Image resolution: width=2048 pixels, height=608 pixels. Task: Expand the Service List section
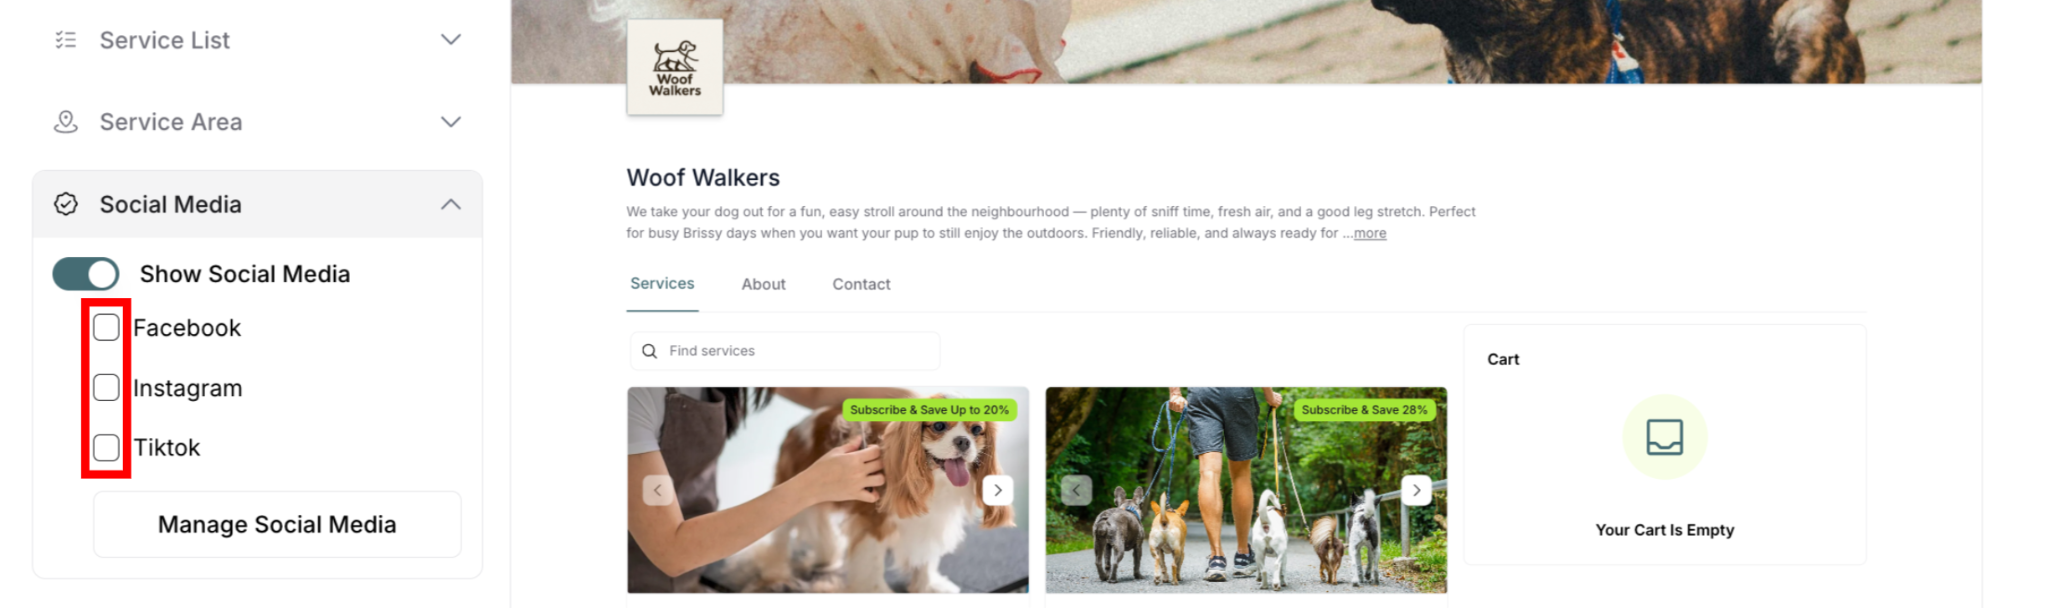pyautogui.click(x=451, y=40)
